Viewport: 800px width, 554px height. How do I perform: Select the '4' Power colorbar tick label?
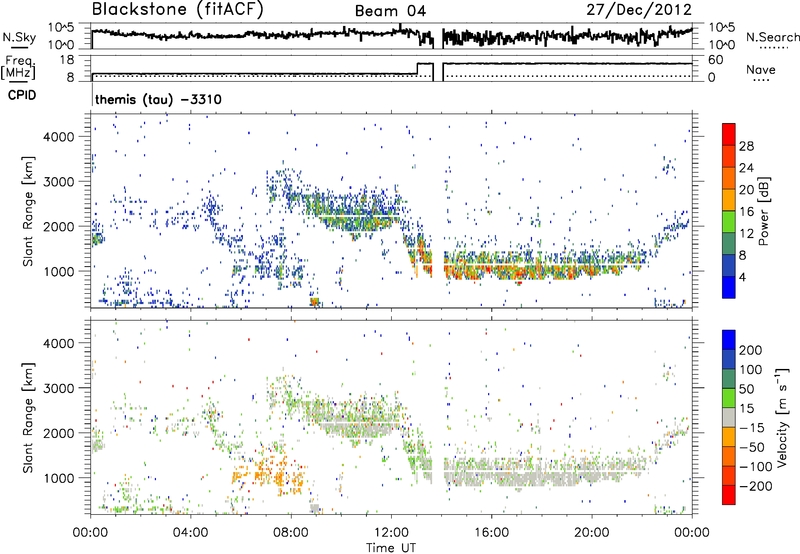point(742,277)
